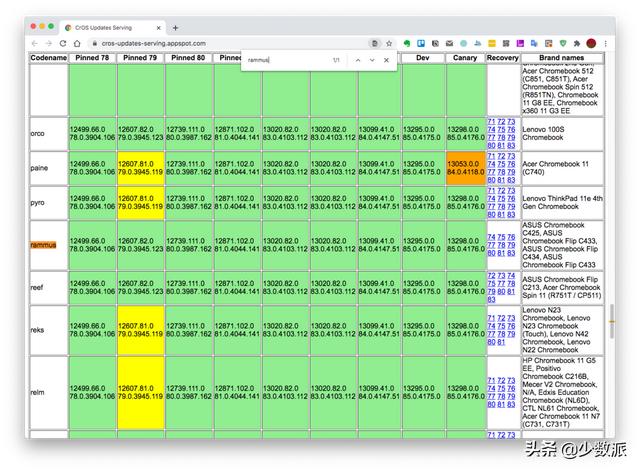The height and width of the screenshot is (471, 640).
Task: Click the Pinned 79 column header
Action: tap(140, 58)
